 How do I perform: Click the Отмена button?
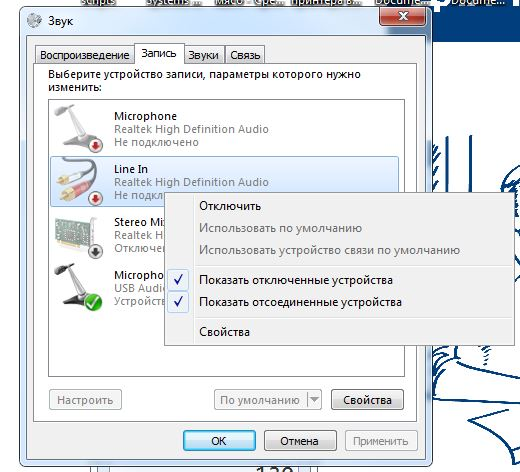point(300,441)
